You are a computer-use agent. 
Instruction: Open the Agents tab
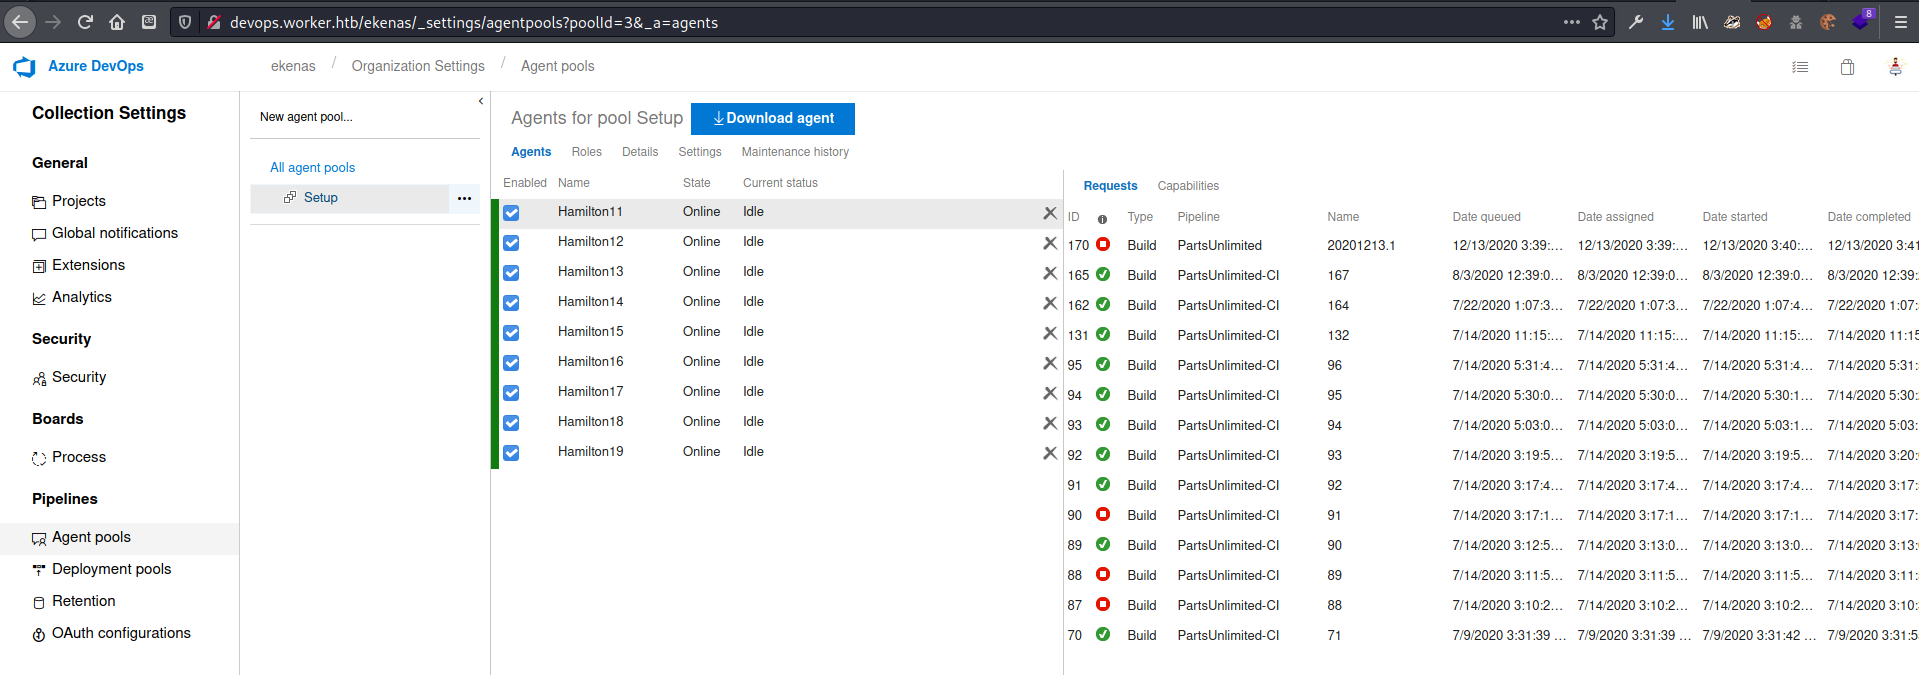[531, 152]
